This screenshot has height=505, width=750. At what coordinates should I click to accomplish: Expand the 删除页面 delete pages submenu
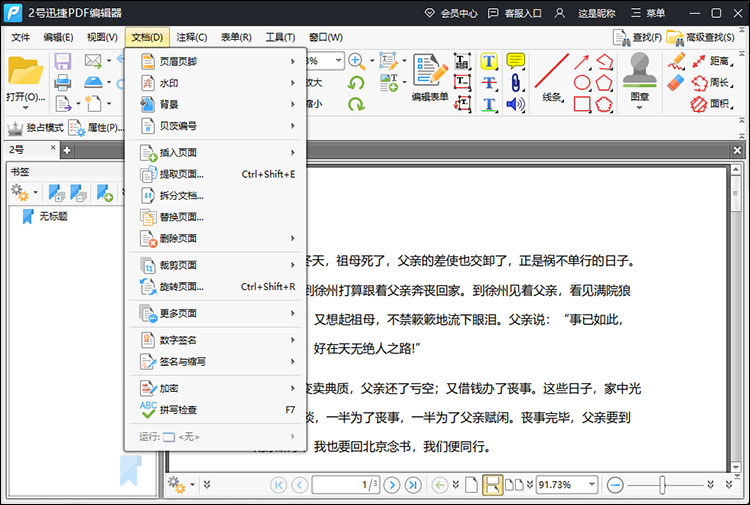(216, 238)
